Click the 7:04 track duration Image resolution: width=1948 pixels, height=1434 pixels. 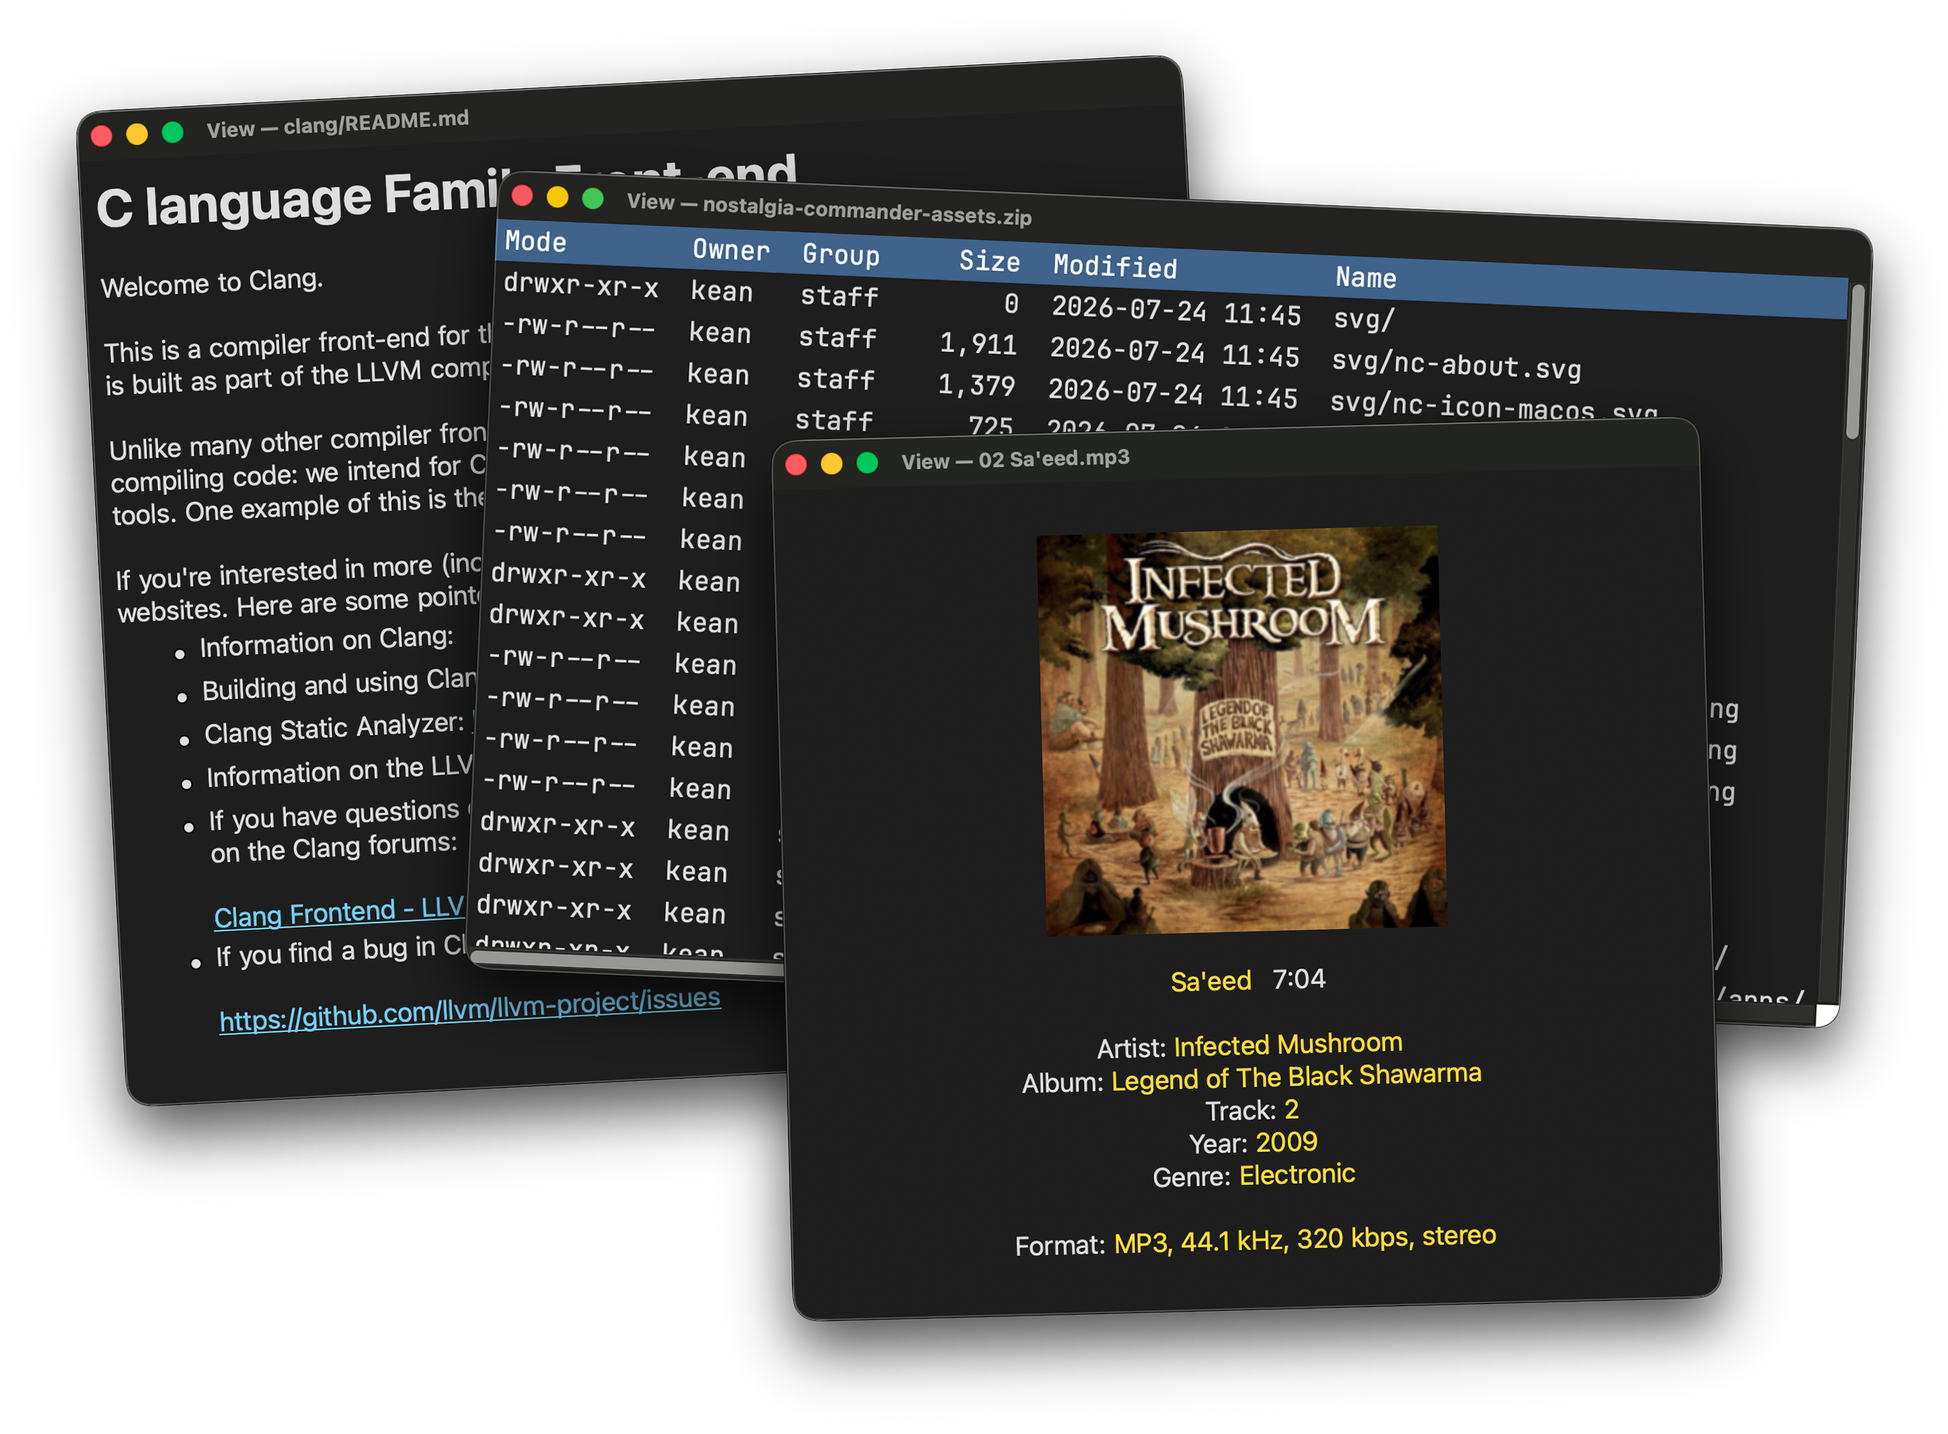click(1299, 978)
